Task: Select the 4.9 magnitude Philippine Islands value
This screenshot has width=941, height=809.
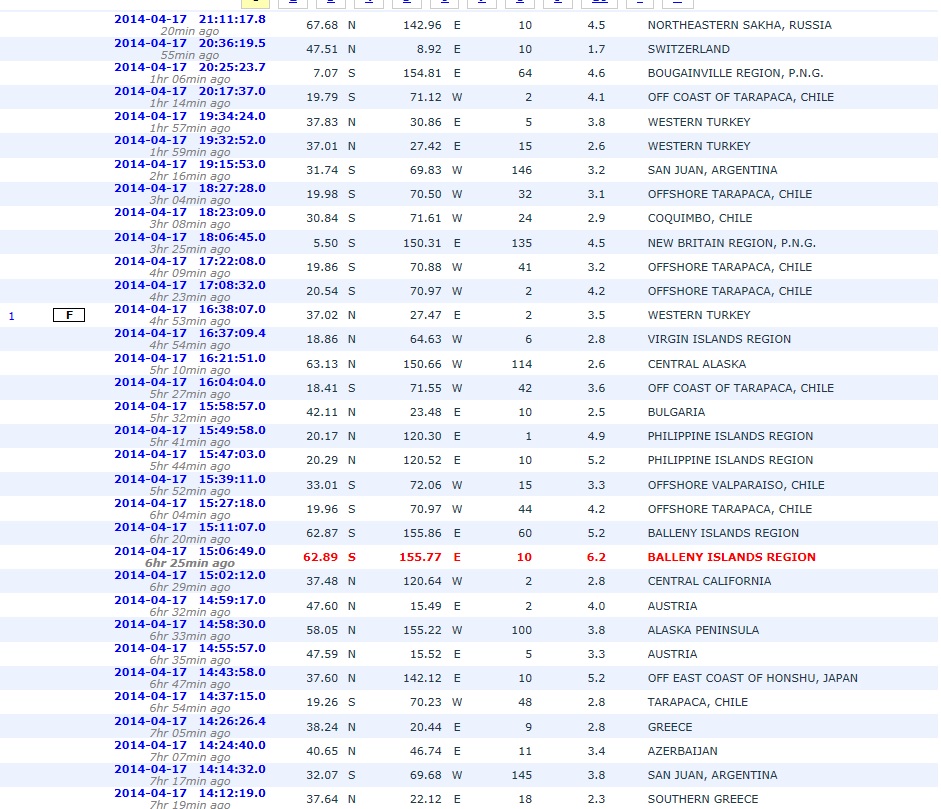Action: point(597,437)
